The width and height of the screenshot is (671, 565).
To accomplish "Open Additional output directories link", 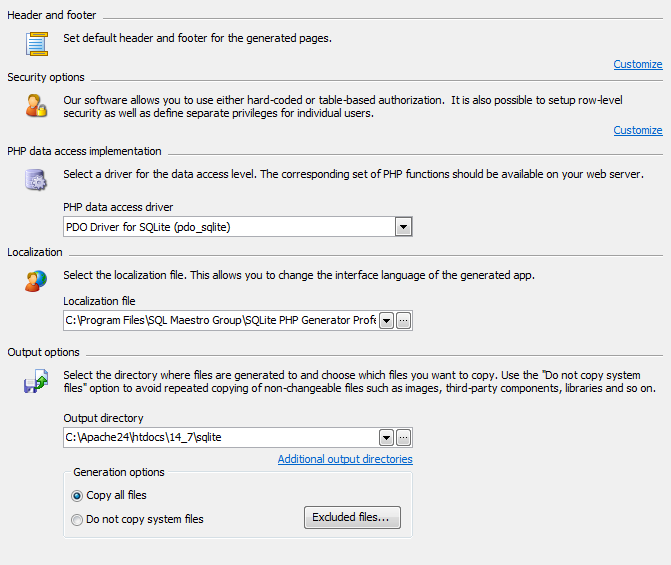I will point(345,459).
